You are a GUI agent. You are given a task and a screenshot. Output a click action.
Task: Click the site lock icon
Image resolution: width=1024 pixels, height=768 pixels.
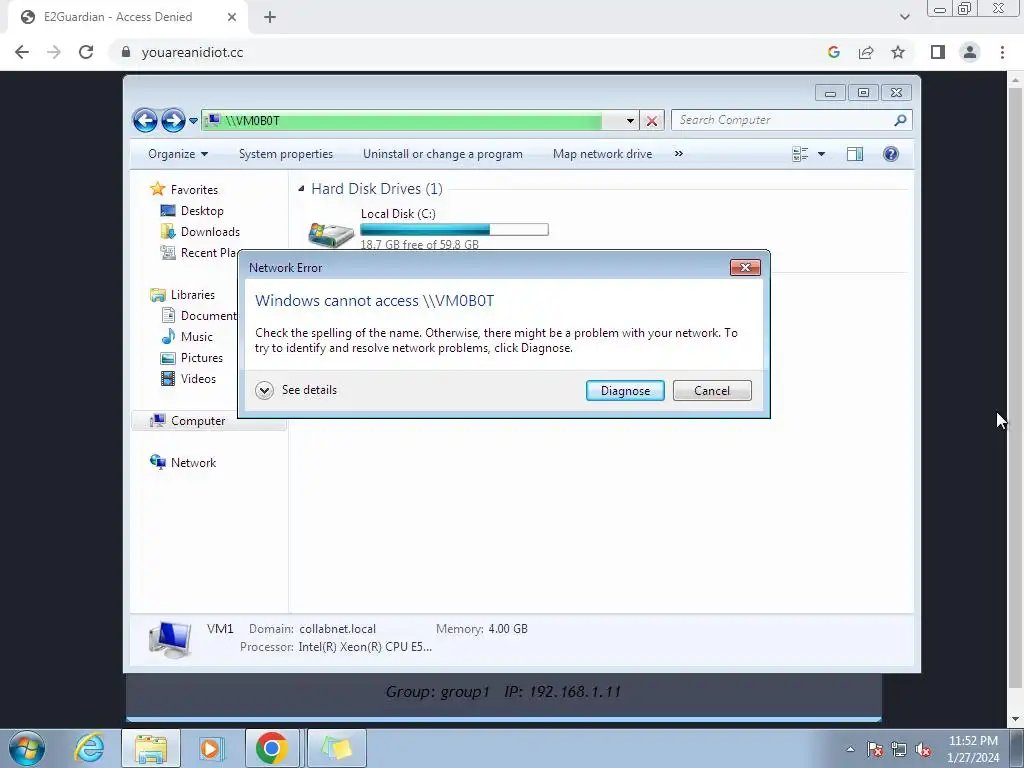[126, 52]
